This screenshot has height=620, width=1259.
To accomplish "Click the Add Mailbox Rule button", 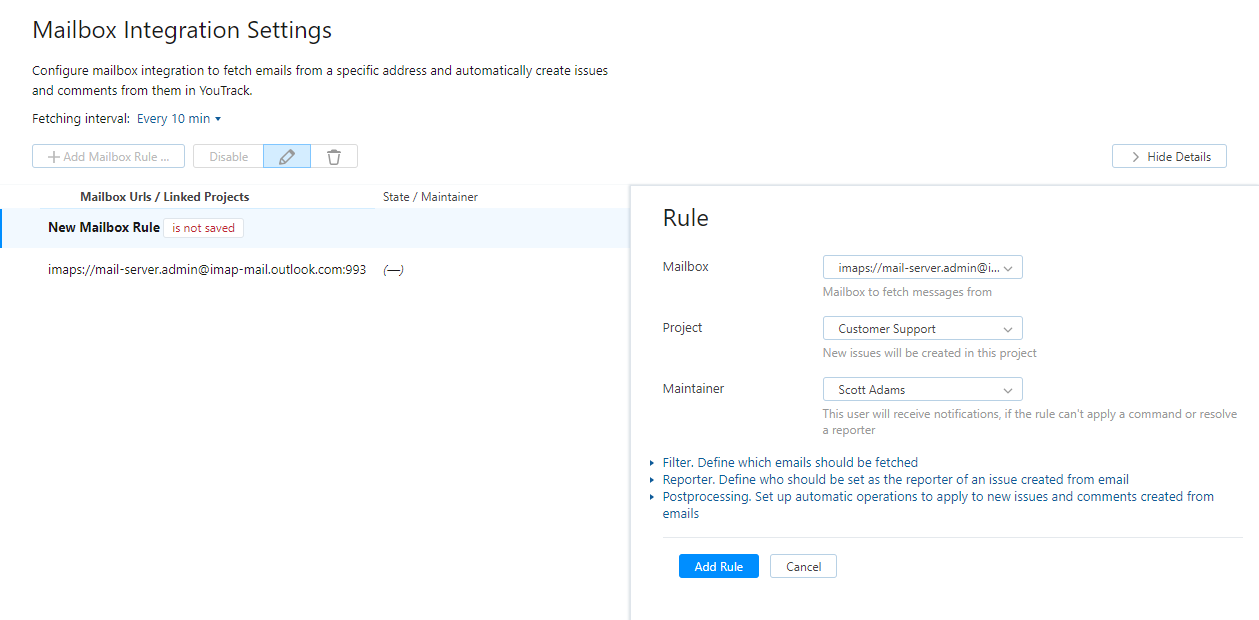I will 108,157.
